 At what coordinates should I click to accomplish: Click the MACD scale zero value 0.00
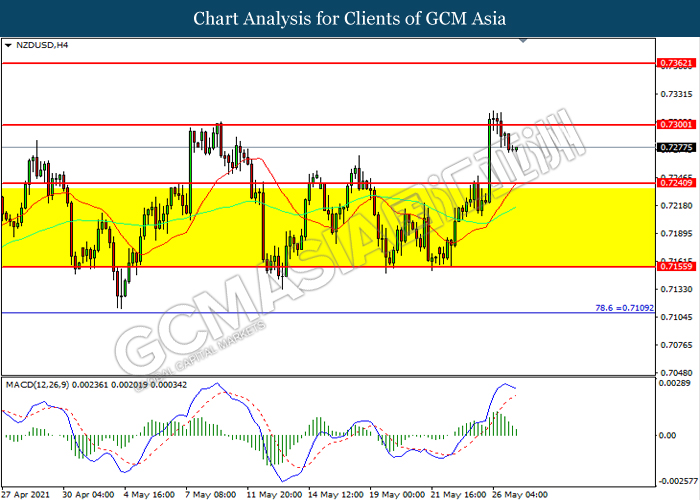pos(667,435)
